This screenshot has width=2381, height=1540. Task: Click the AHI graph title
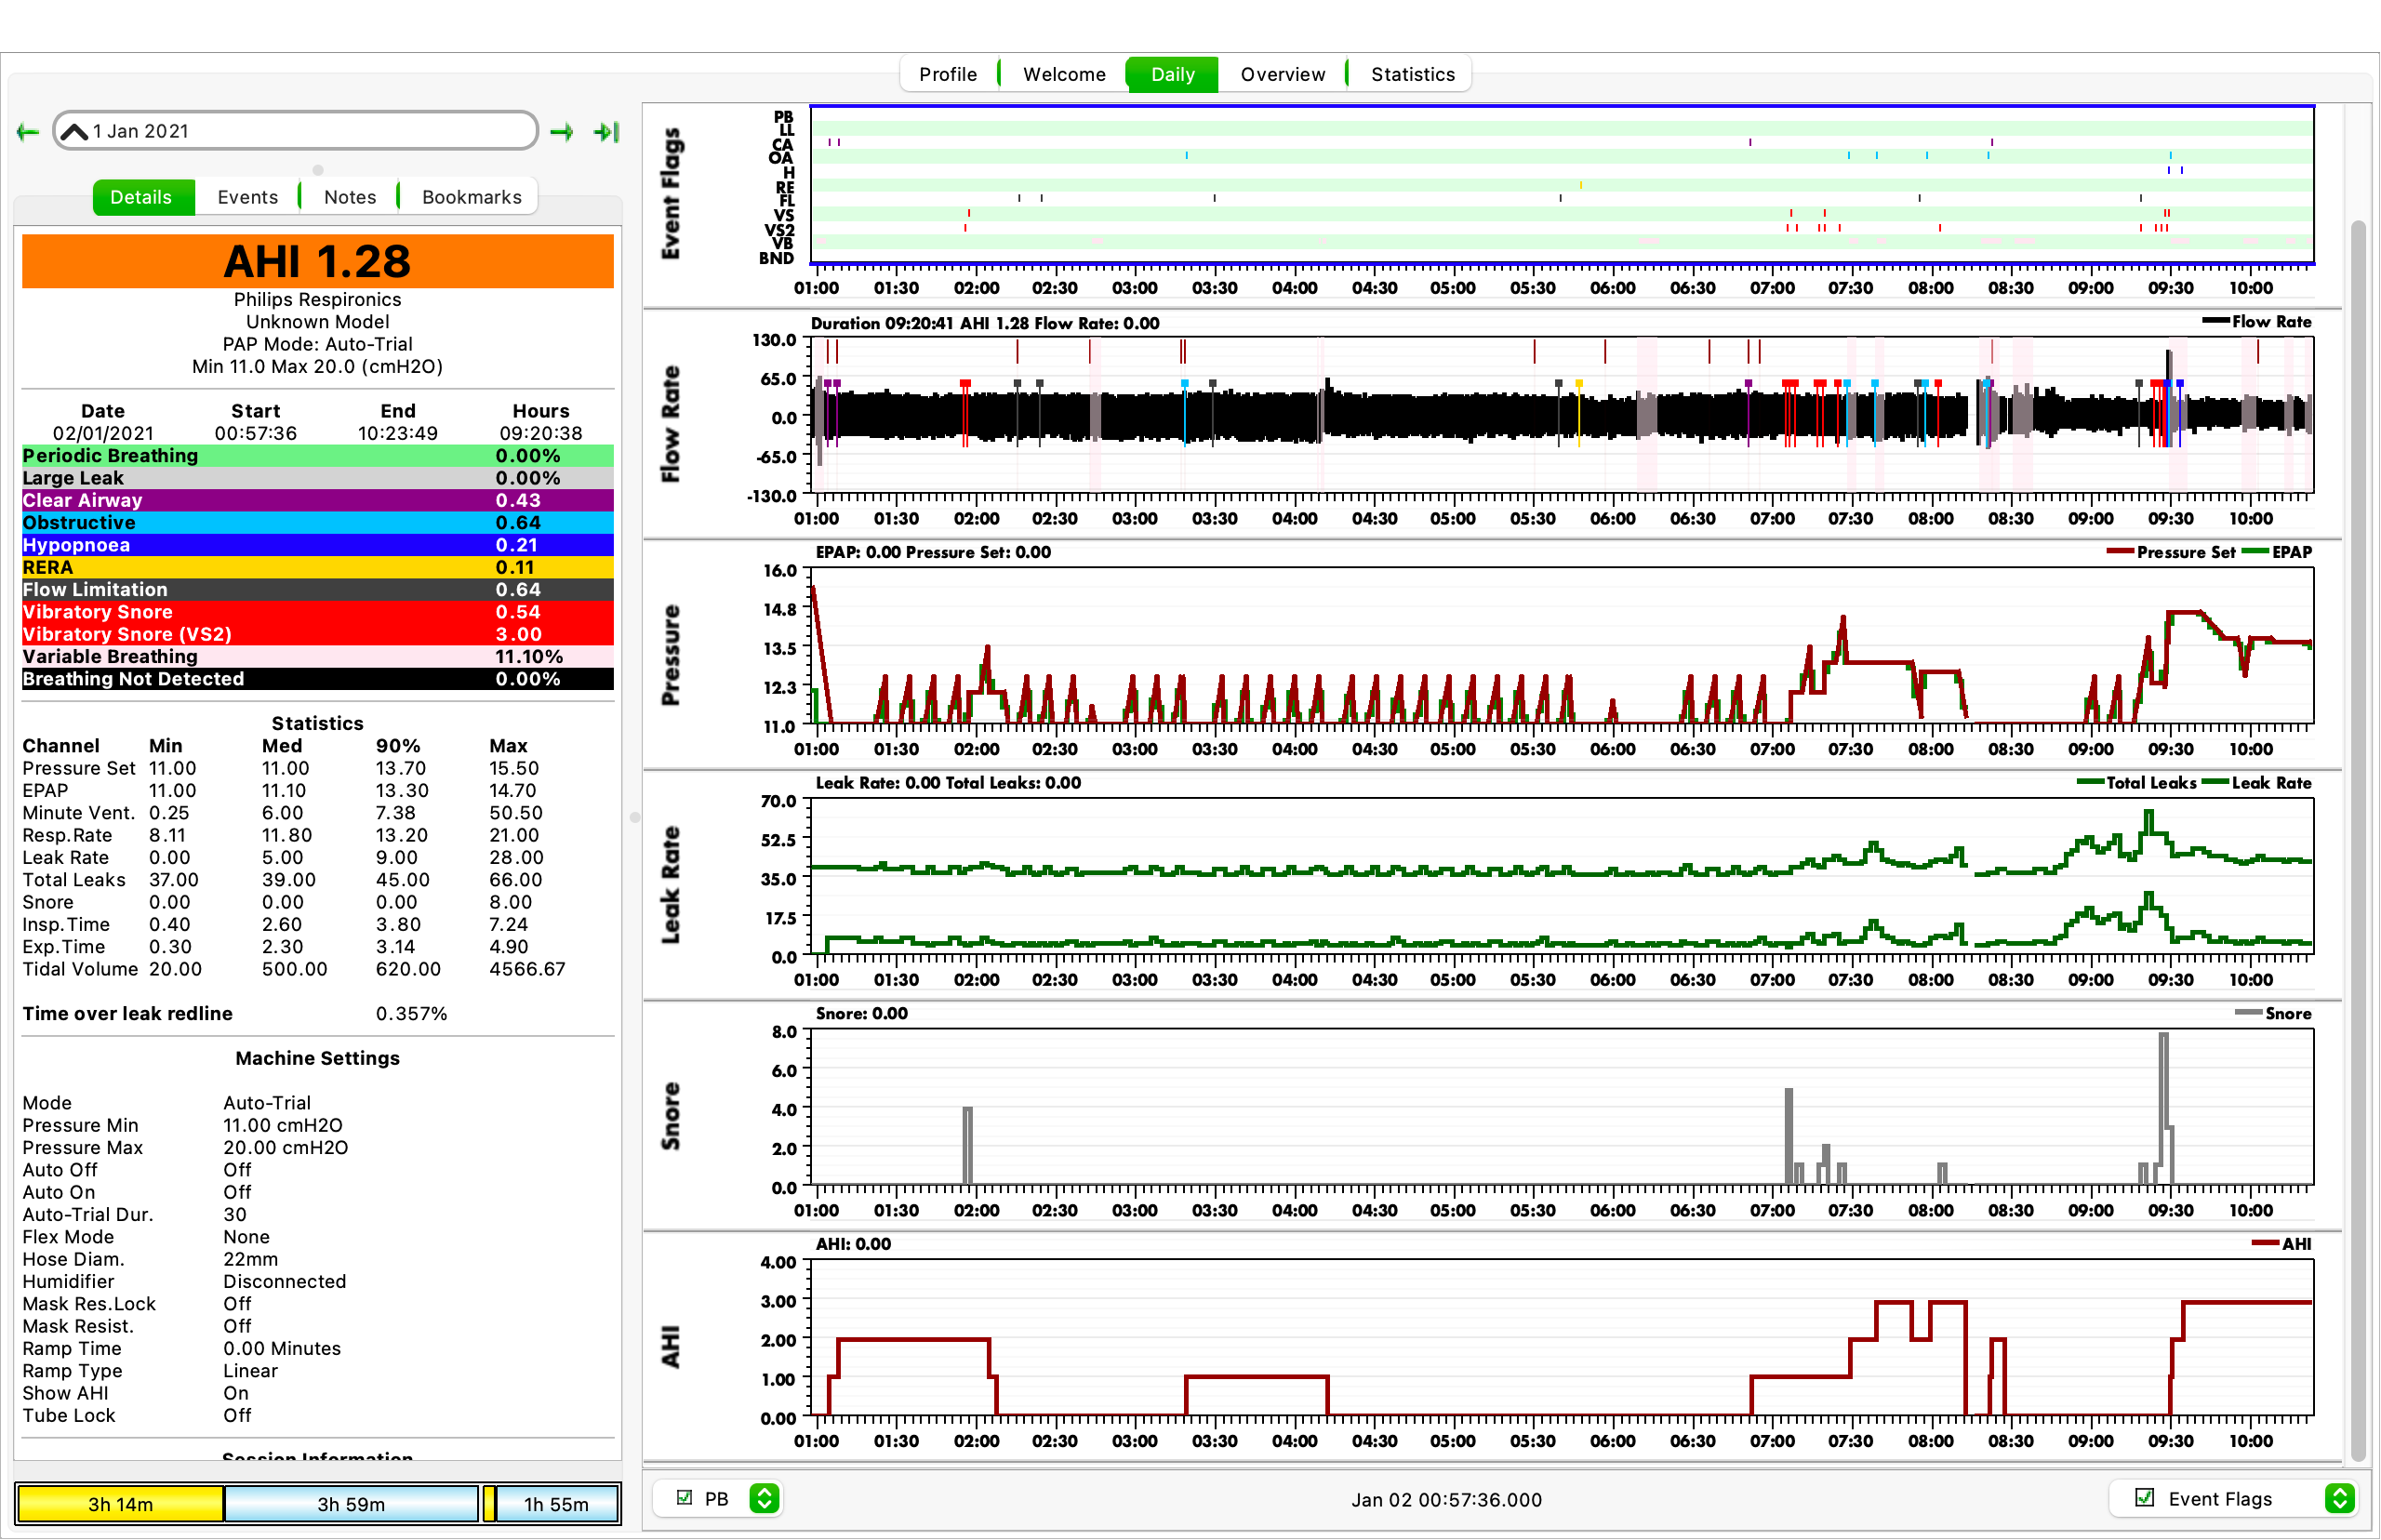click(671, 1347)
